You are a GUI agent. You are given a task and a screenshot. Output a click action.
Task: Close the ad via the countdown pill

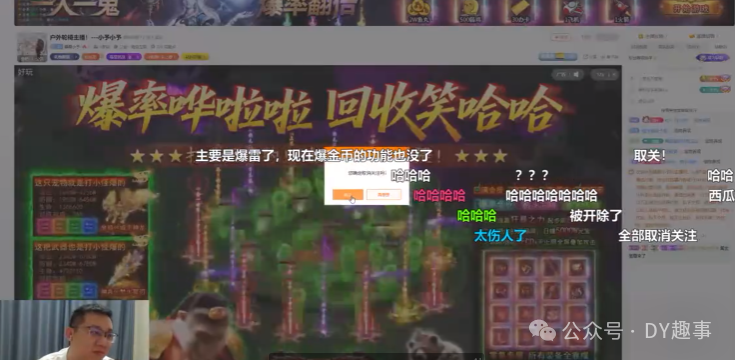[604, 74]
